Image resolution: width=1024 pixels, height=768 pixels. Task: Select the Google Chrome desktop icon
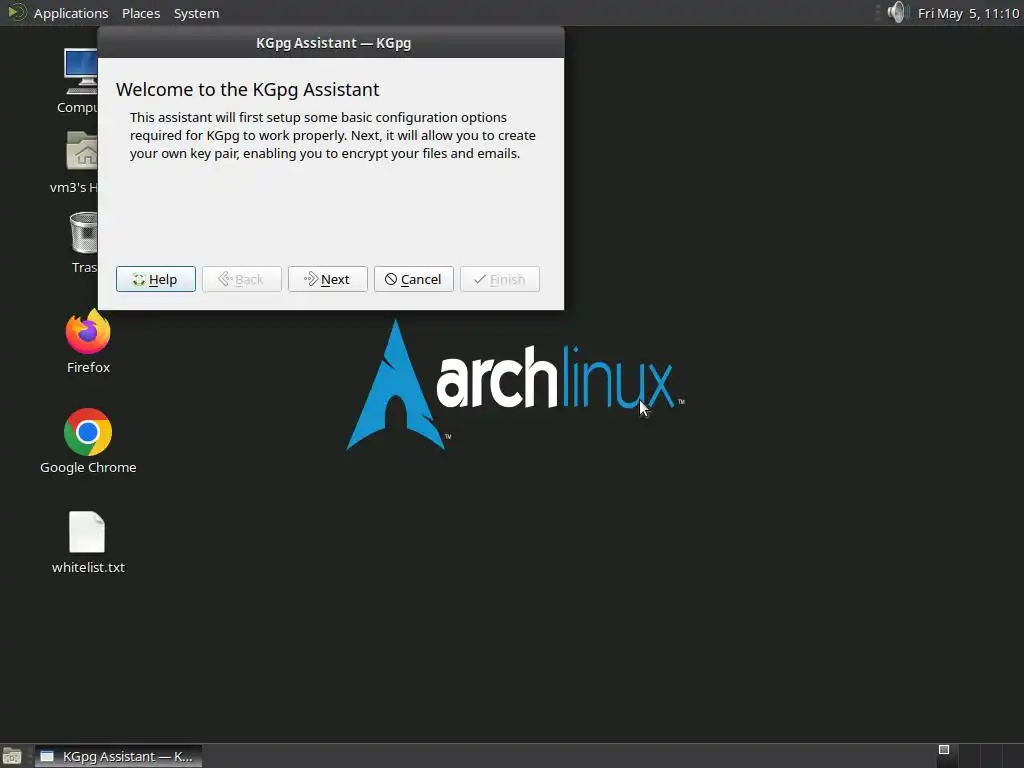(88, 432)
